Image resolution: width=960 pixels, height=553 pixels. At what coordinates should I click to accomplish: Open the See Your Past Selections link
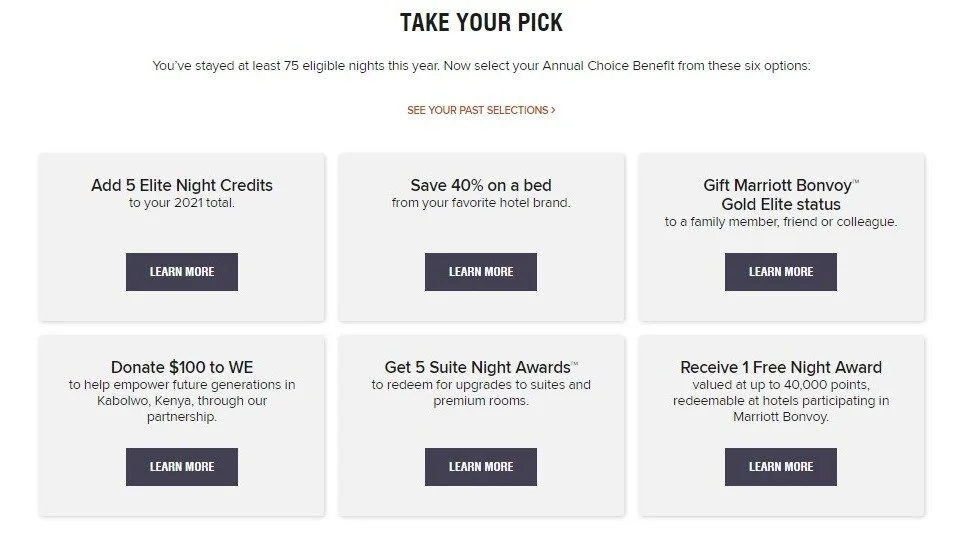click(x=480, y=110)
